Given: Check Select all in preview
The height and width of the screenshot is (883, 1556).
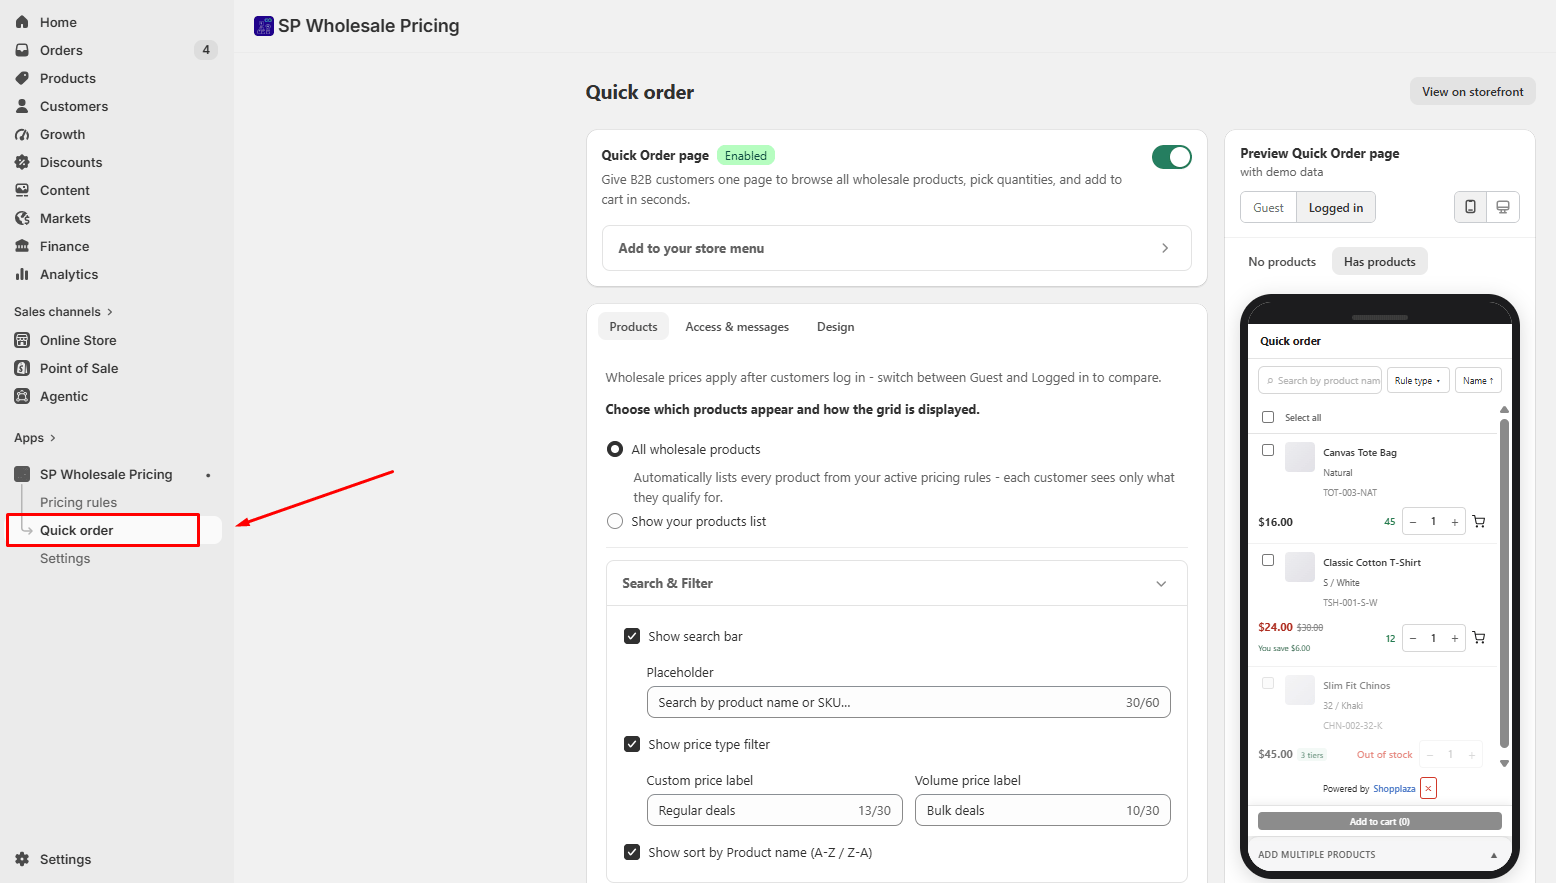Looking at the screenshot, I should pos(1268,417).
